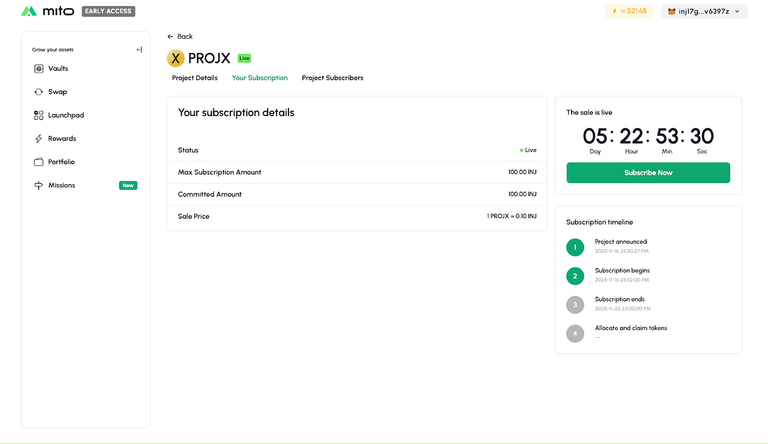Screen dimensions: 768x444
Task: Switch to Project Details tab
Action: coord(194,78)
